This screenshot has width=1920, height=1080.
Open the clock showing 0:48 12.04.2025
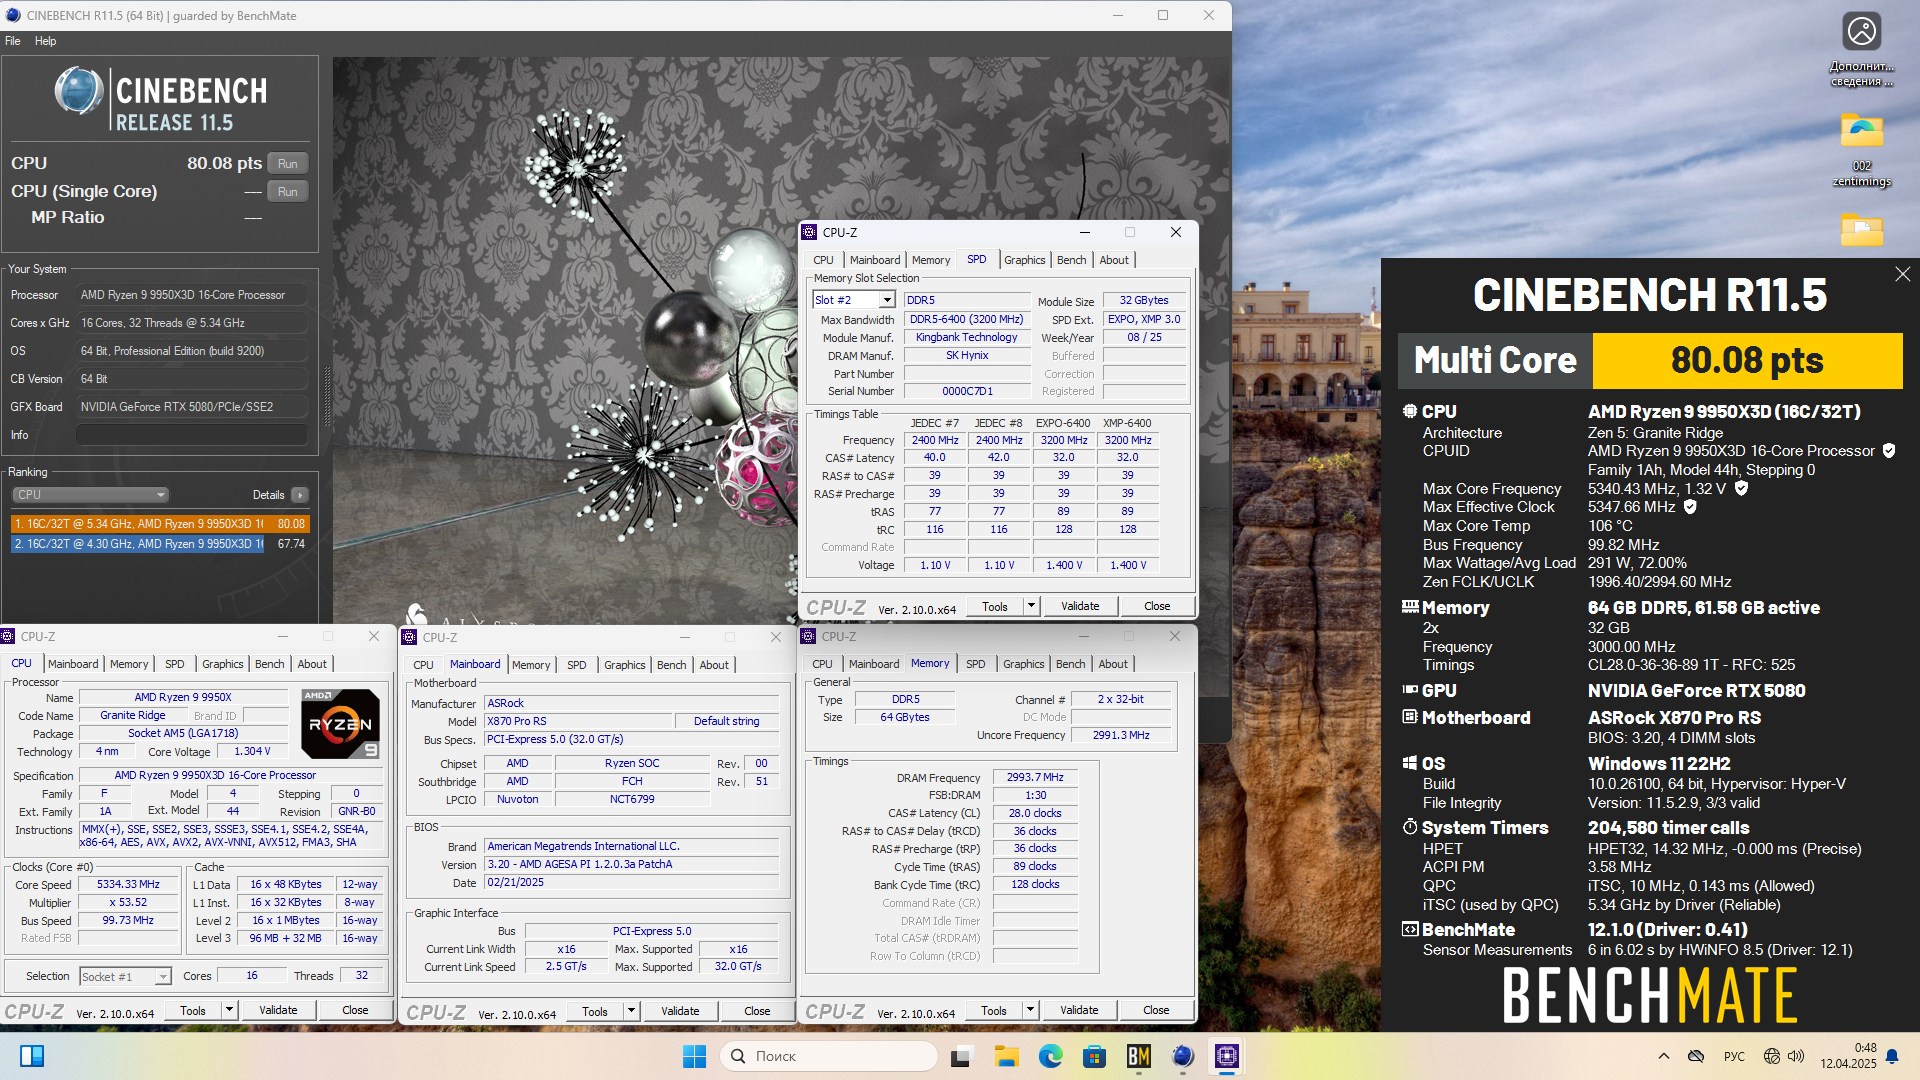(x=1848, y=1056)
